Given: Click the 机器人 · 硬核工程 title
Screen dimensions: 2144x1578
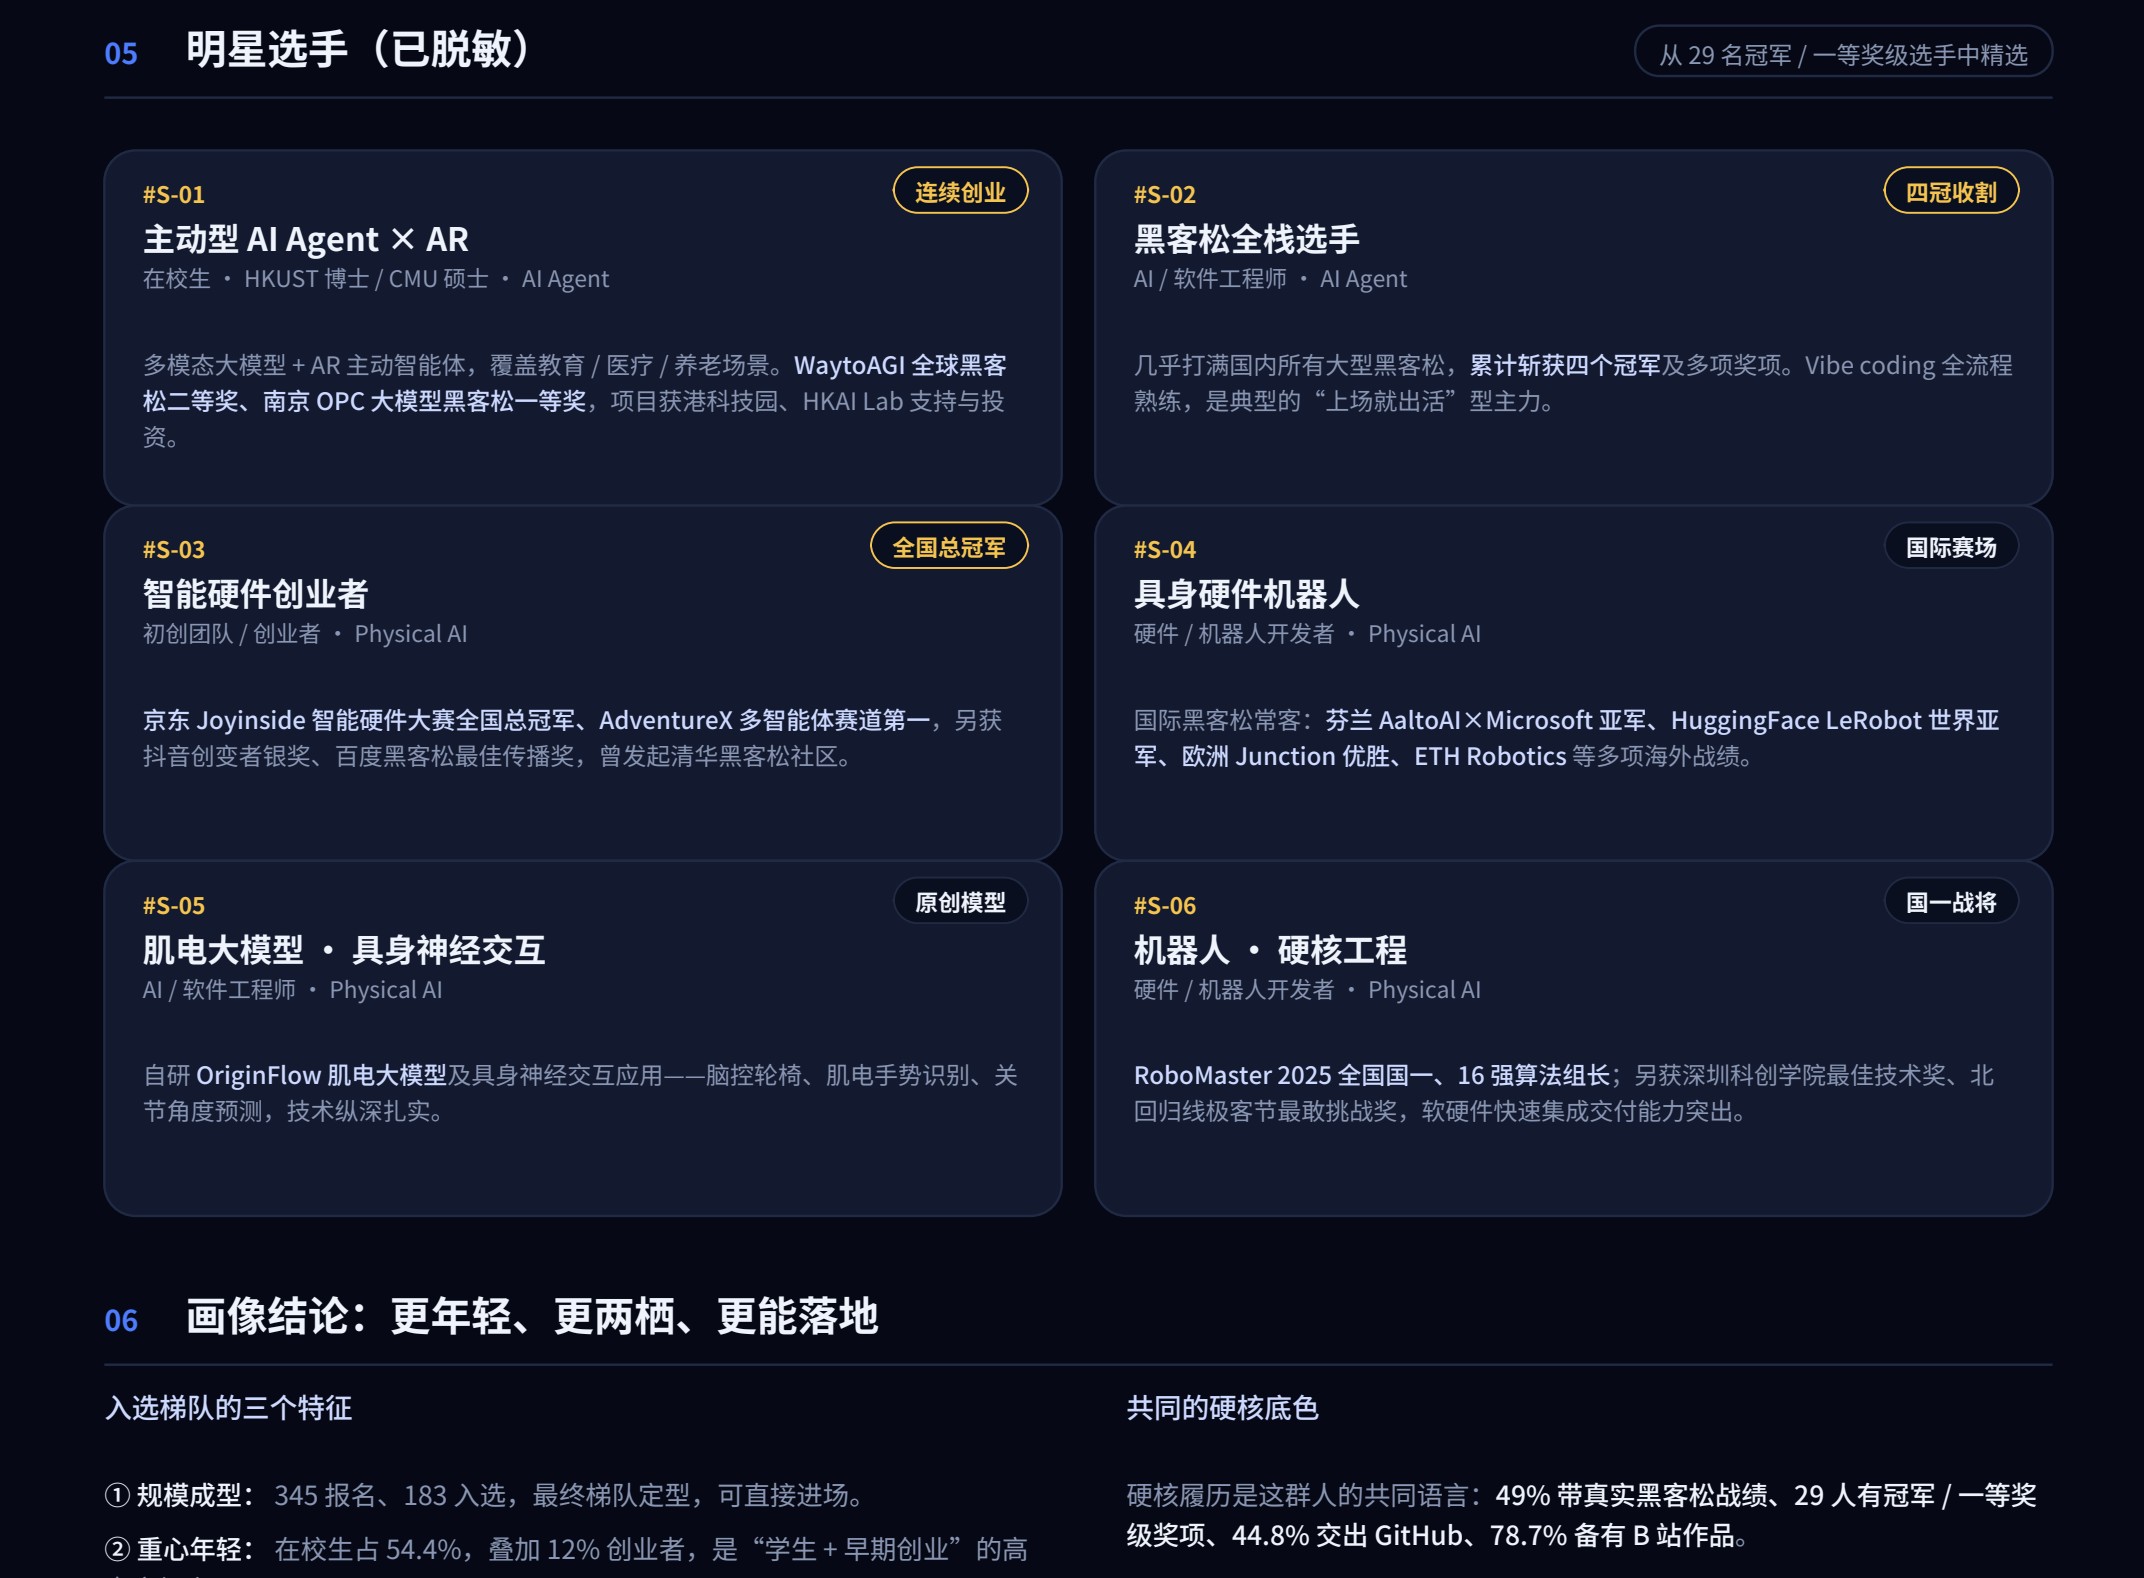Looking at the screenshot, I should click(1270, 950).
